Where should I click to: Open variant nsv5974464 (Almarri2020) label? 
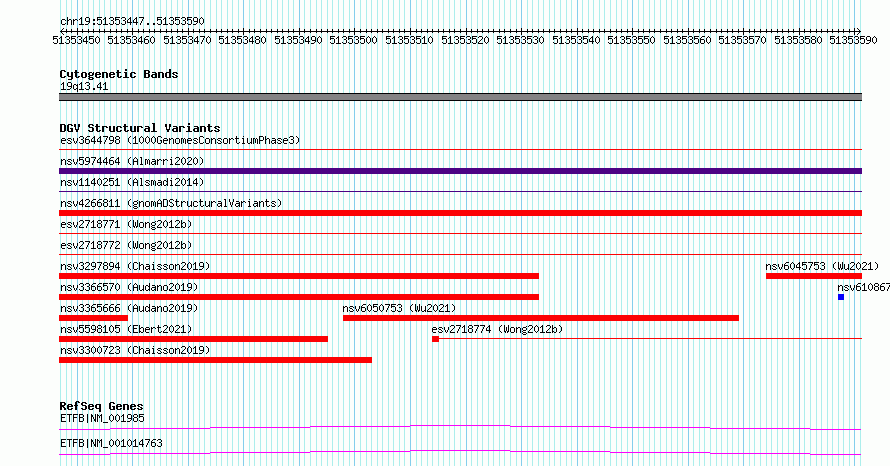point(132,161)
